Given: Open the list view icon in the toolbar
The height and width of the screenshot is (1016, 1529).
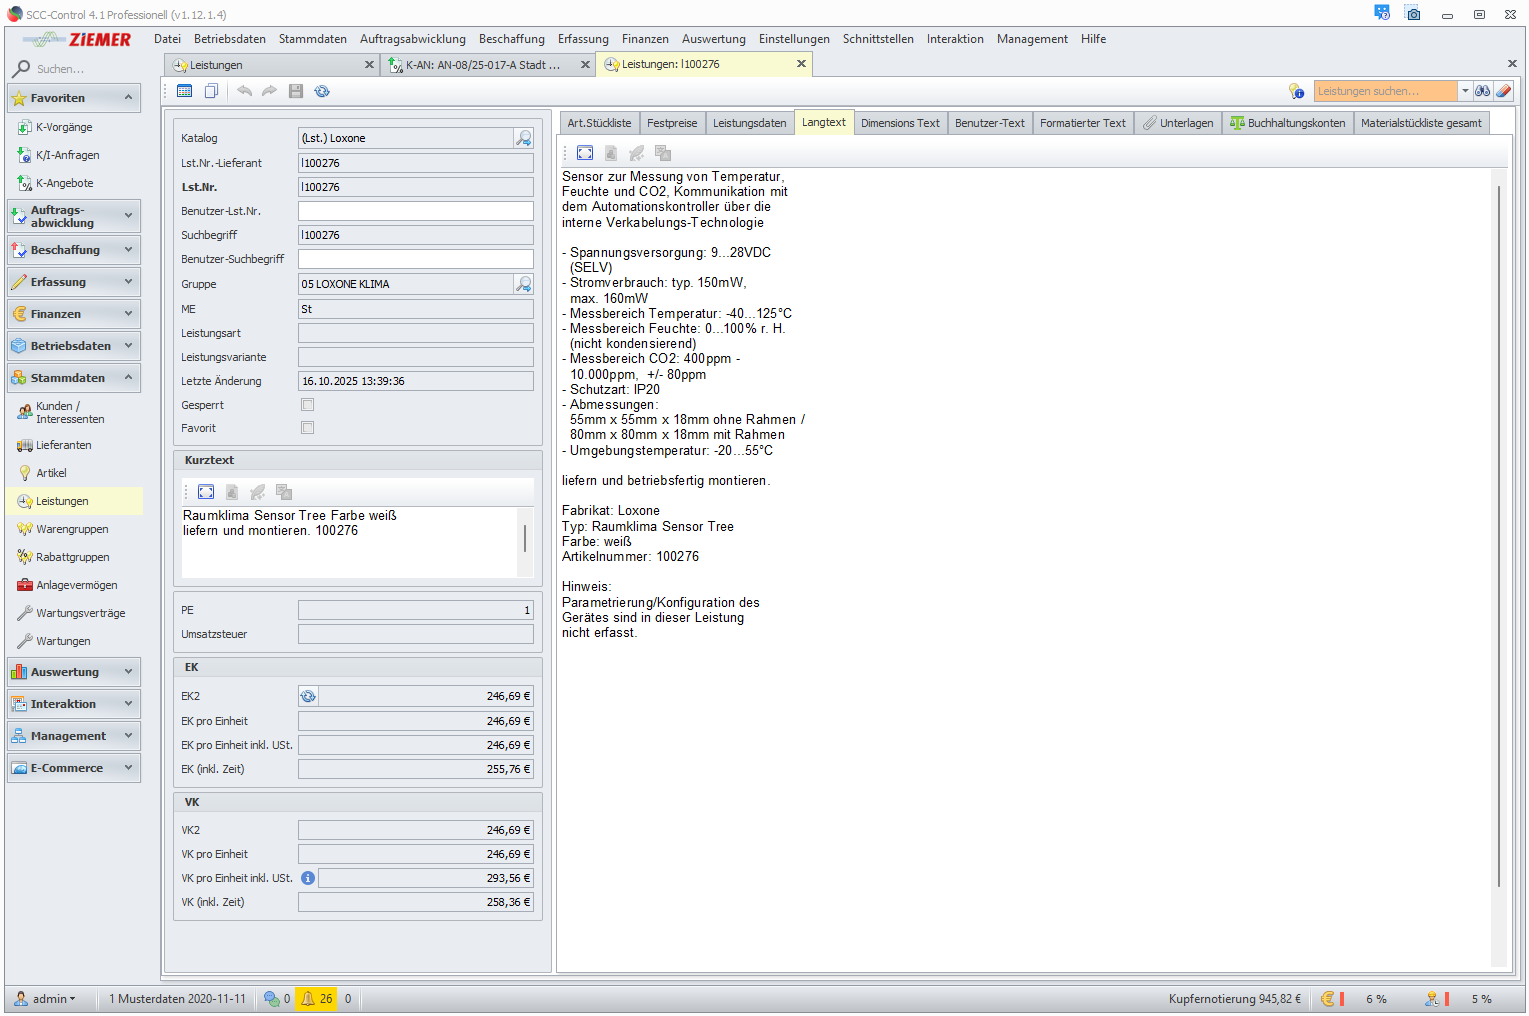Looking at the screenshot, I should [x=184, y=91].
